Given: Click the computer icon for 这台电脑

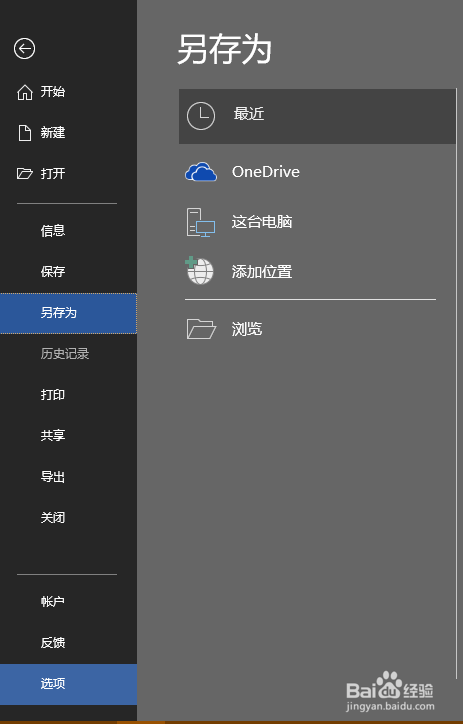Looking at the screenshot, I should click(201, 223).
